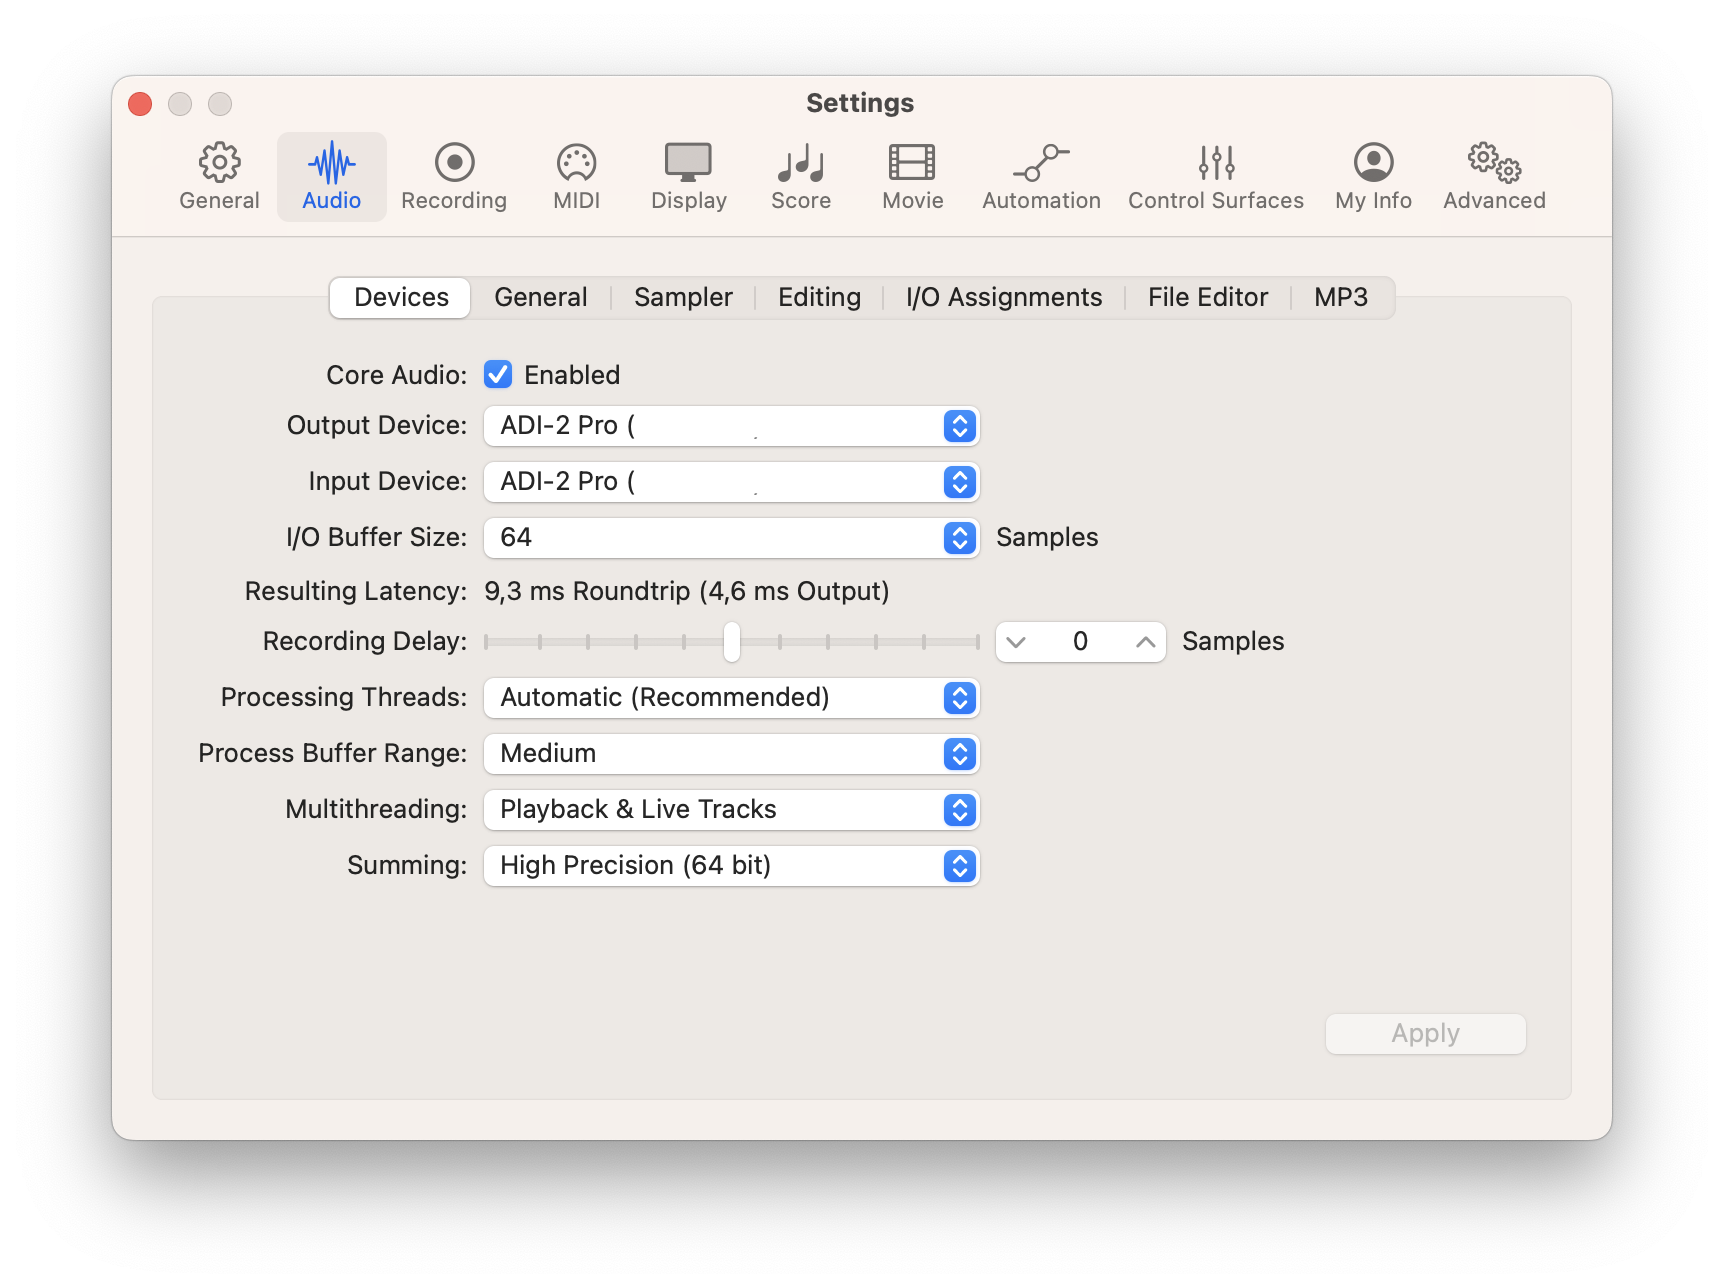The image size is (1724, 1288).
Task: Switch to the File Editor tab
Action: point(1208,298)
